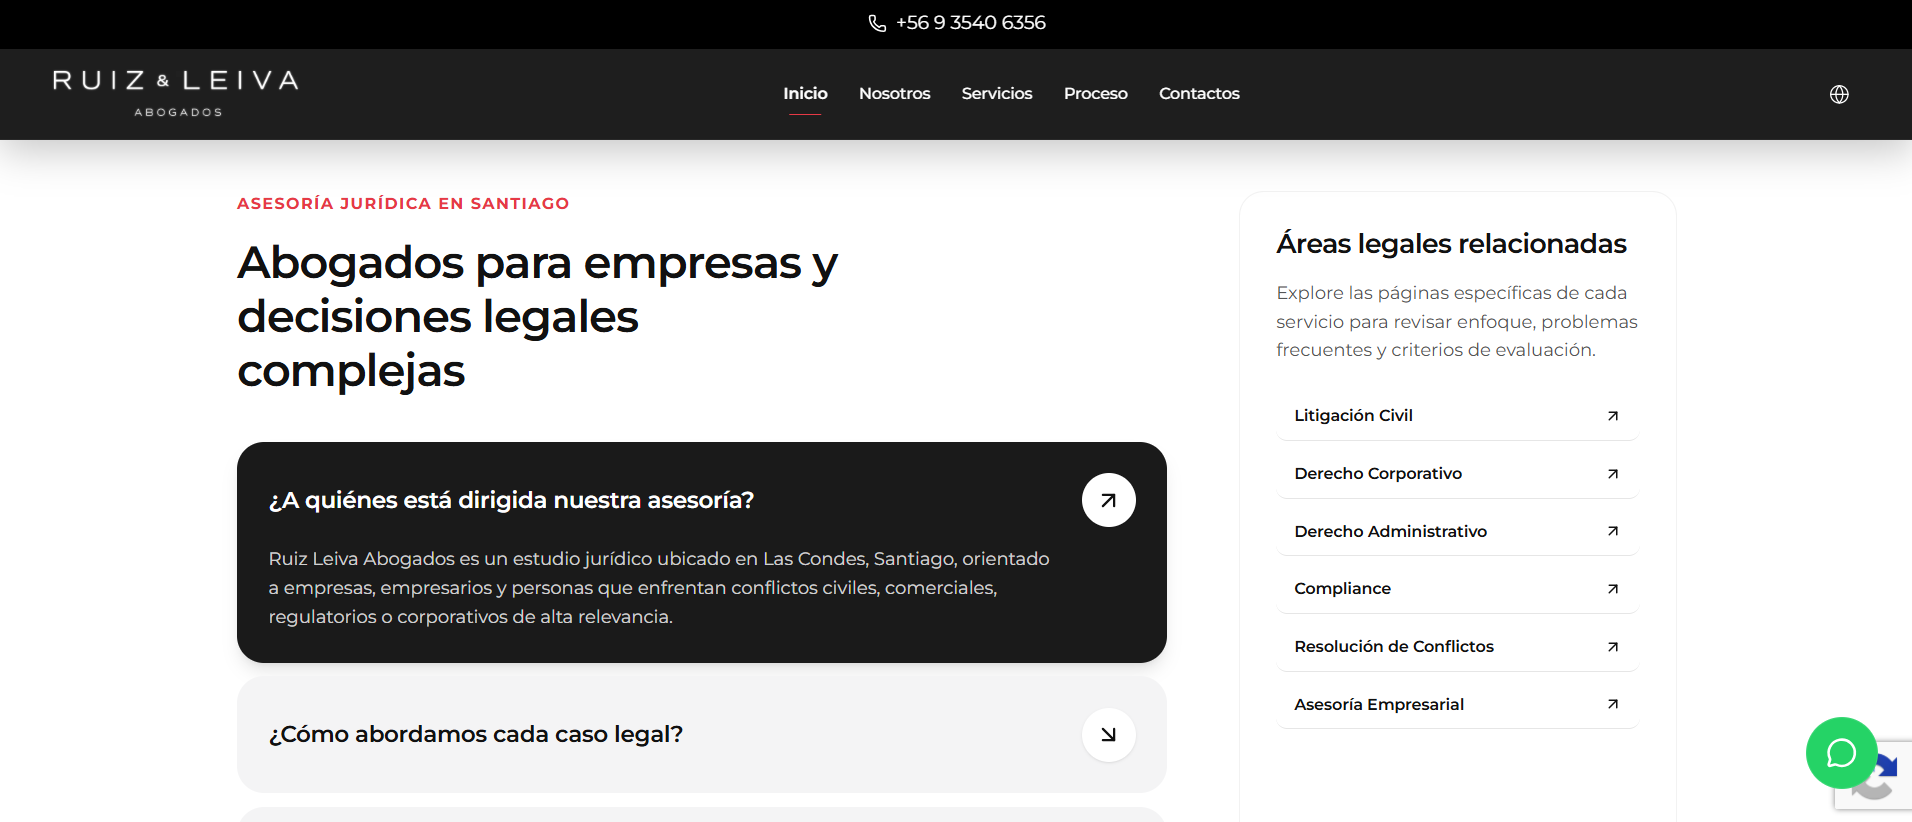The height and width of the screenshot is (822, 1912).
Task: Click the 'Áreas legales relacionadas' heading
Action: point(1451,243)
